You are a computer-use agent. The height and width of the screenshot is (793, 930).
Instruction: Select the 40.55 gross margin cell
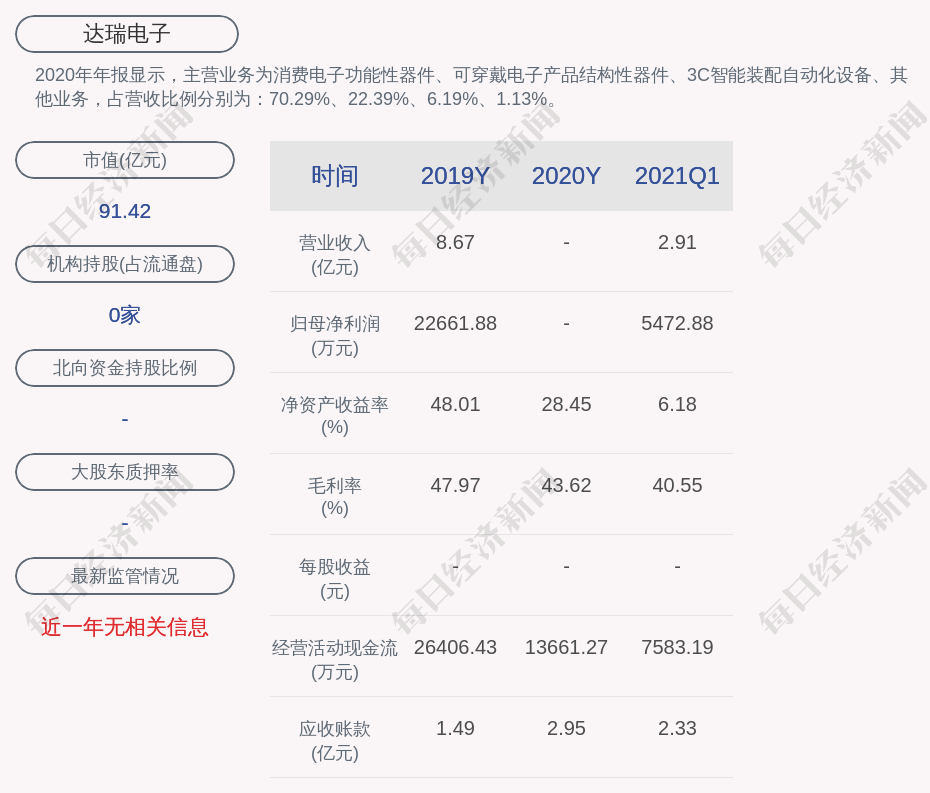[677, 486]
